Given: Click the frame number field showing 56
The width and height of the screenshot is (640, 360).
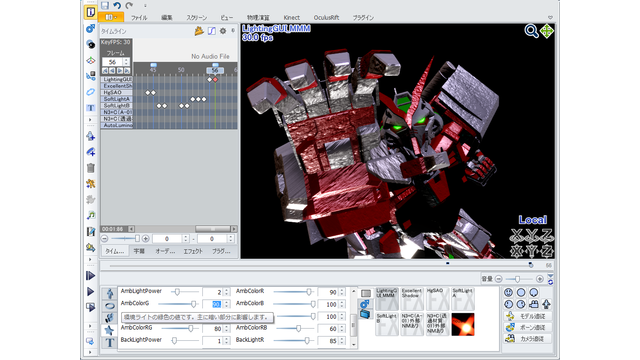Looking at the screenshot, I should (112, 62).
